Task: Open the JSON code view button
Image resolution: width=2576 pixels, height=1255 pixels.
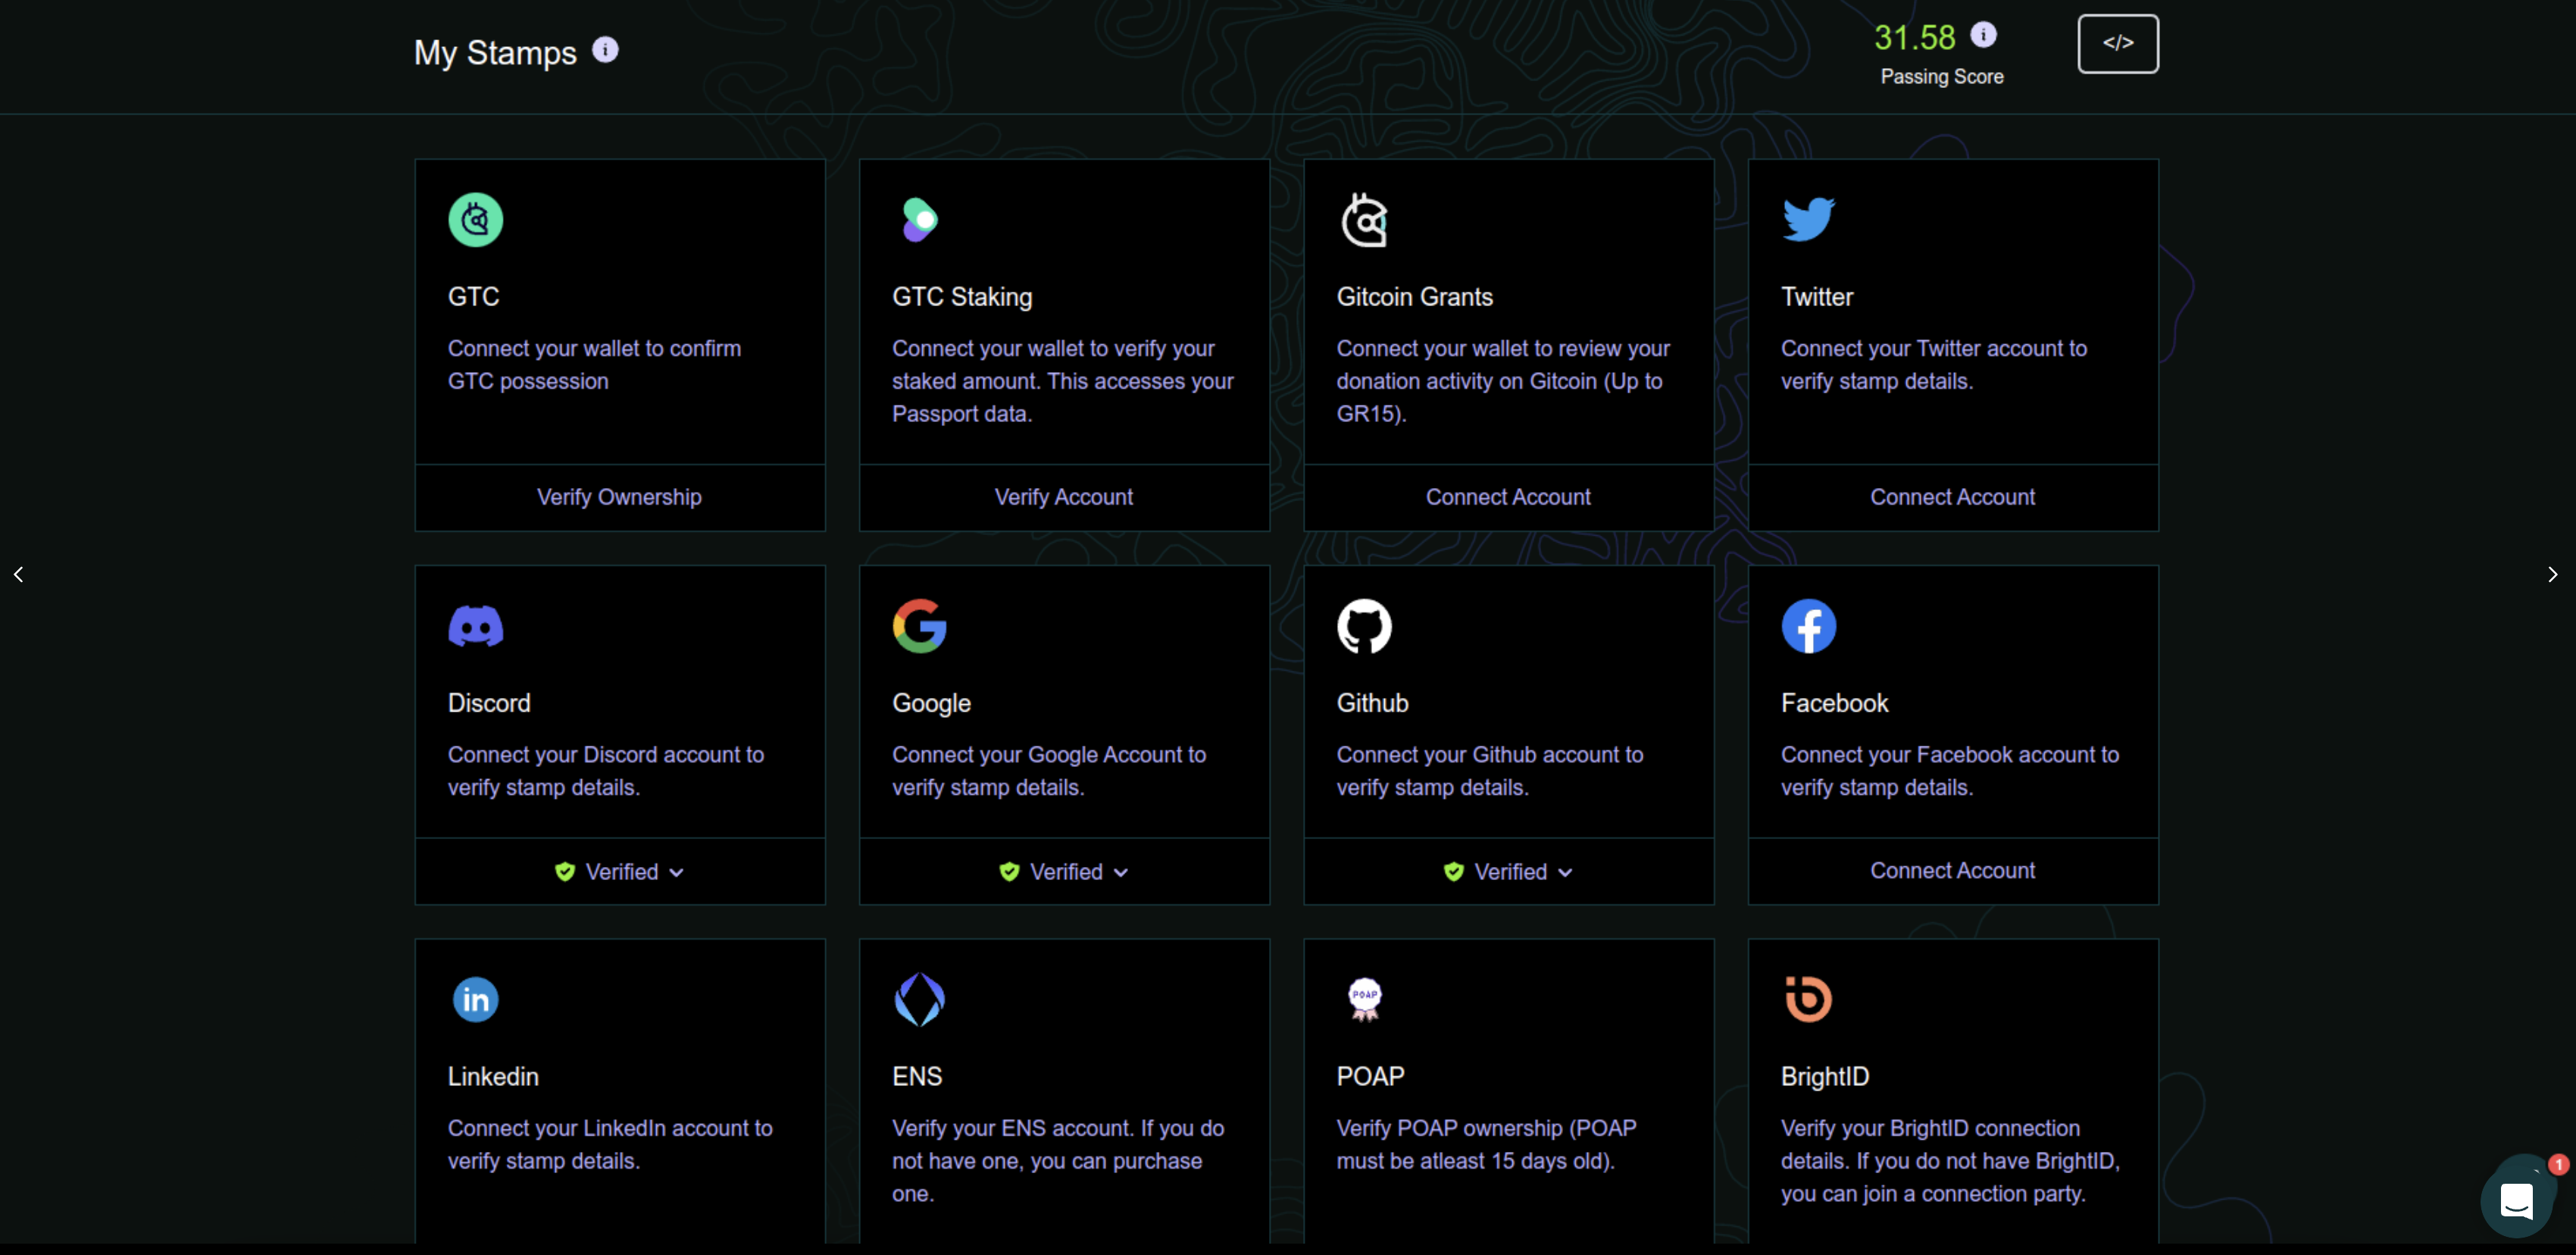Action: 2118,43
